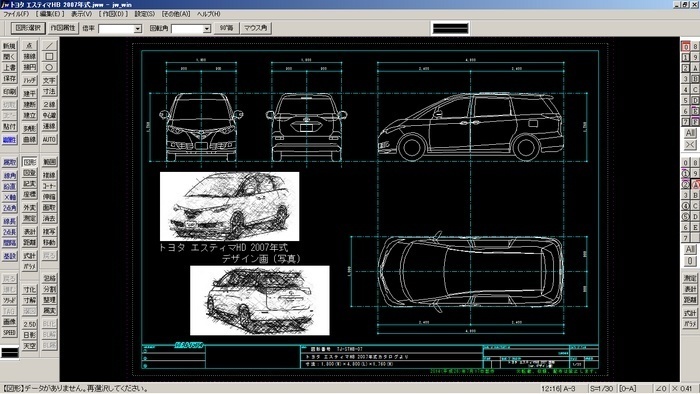The width and height of the screenshot is (700, 394).
Task: Click the 分割 divide tool
Action: [x=49, y=289]
